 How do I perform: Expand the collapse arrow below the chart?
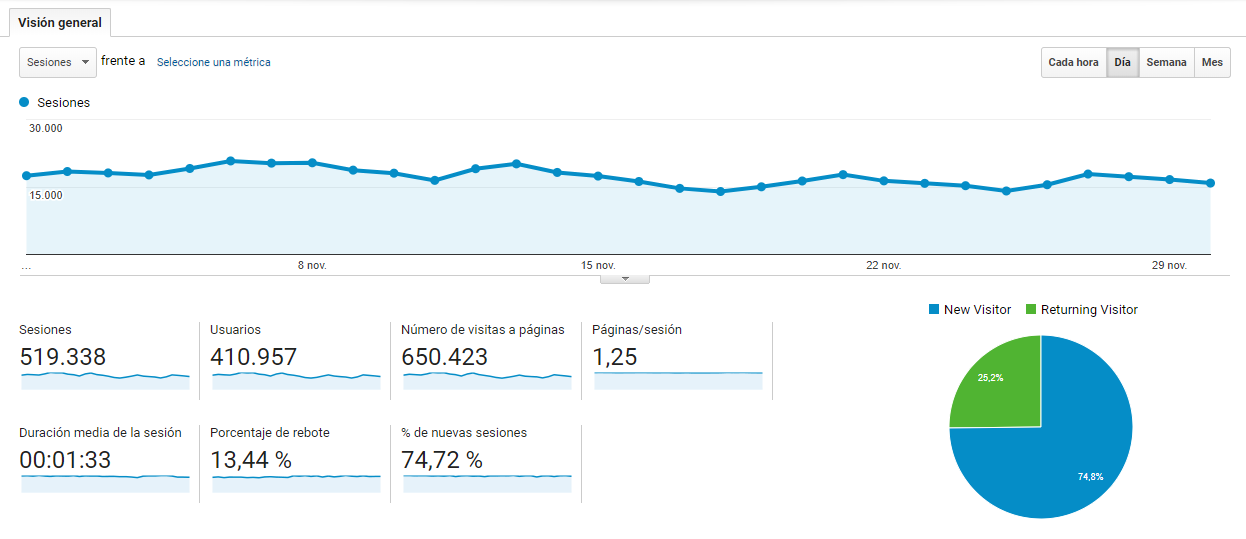[x=625, y=279]
